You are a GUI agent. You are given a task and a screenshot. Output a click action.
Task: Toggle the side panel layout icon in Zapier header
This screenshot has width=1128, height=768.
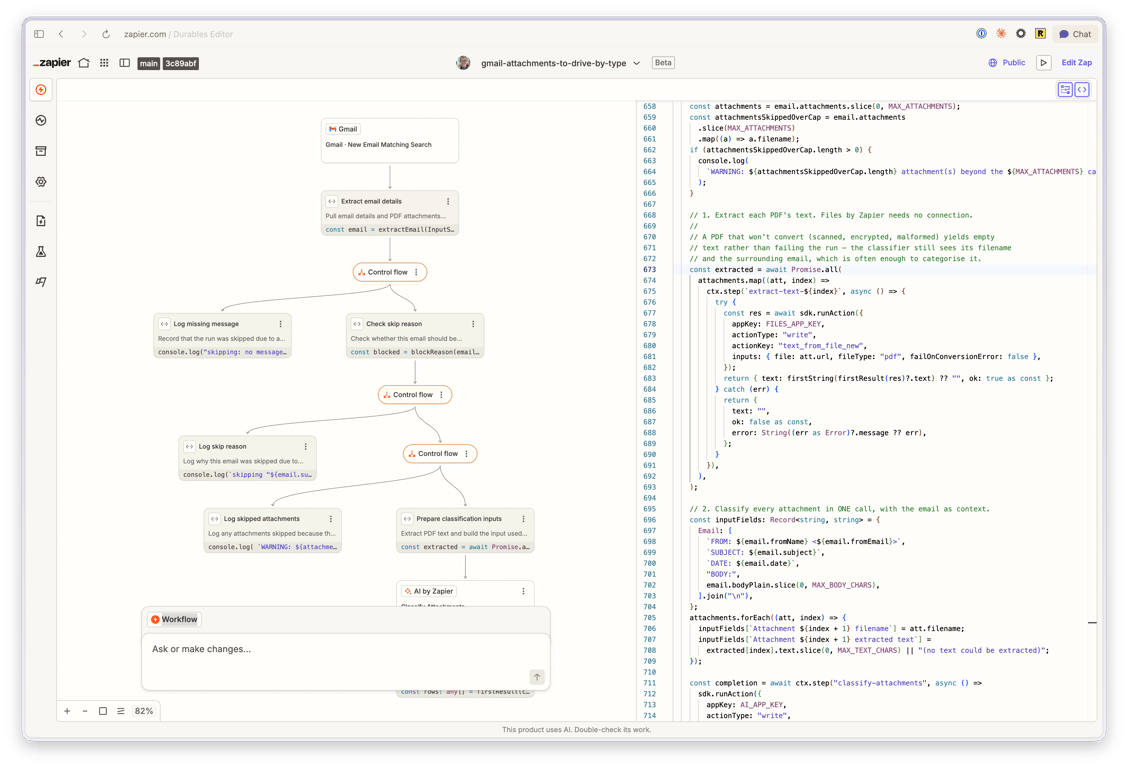pos(124,63)
